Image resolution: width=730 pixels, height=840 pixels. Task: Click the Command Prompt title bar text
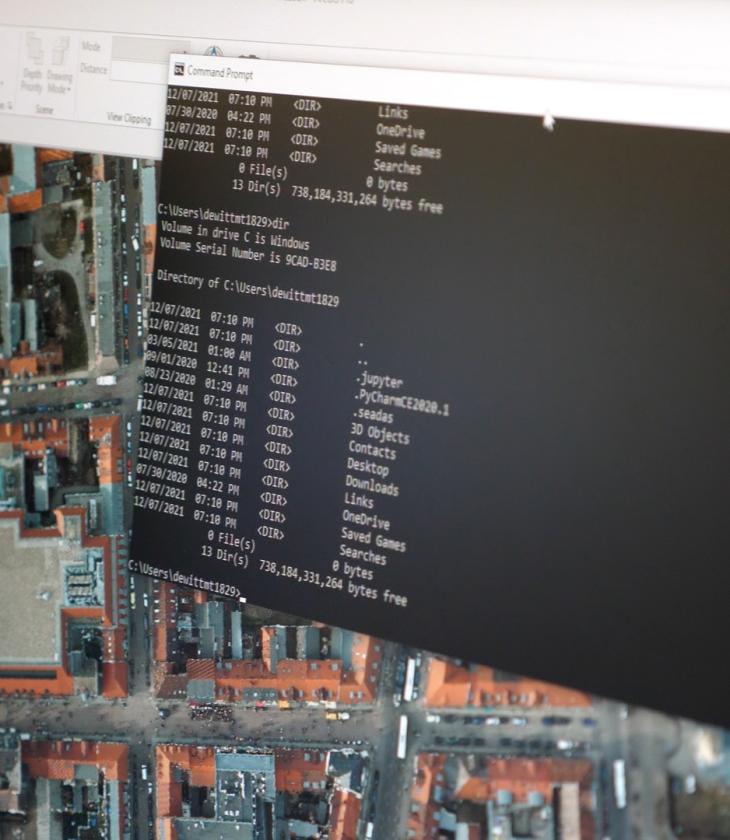click(220, 72)
